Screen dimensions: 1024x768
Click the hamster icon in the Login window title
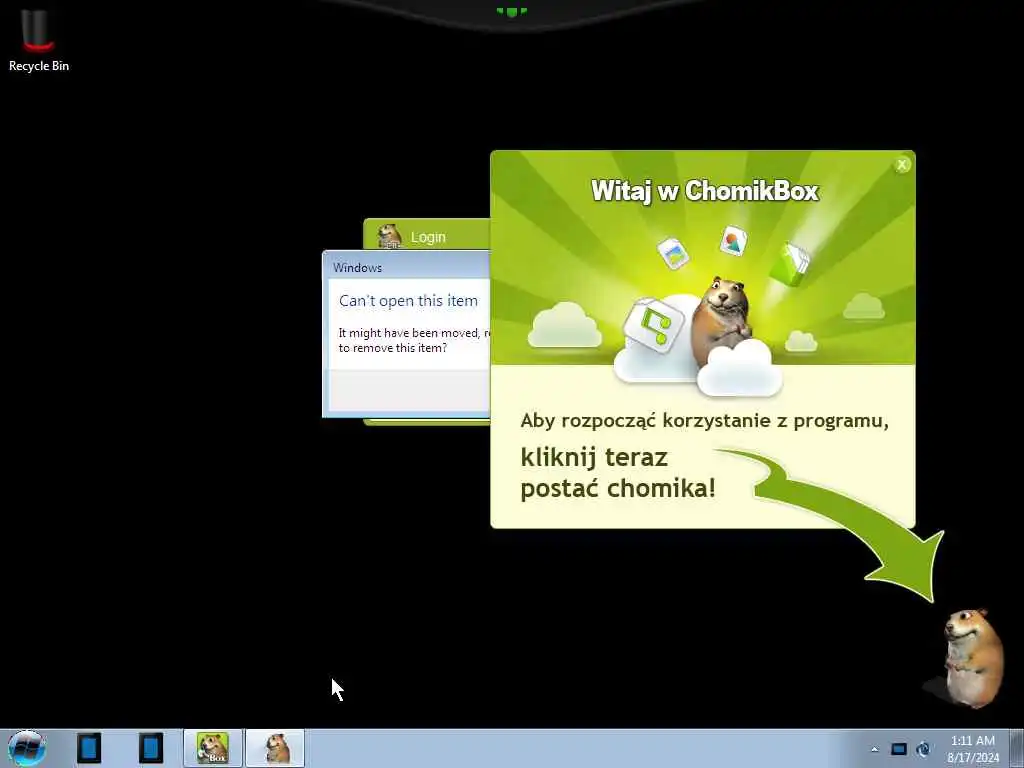click(390, 236)
